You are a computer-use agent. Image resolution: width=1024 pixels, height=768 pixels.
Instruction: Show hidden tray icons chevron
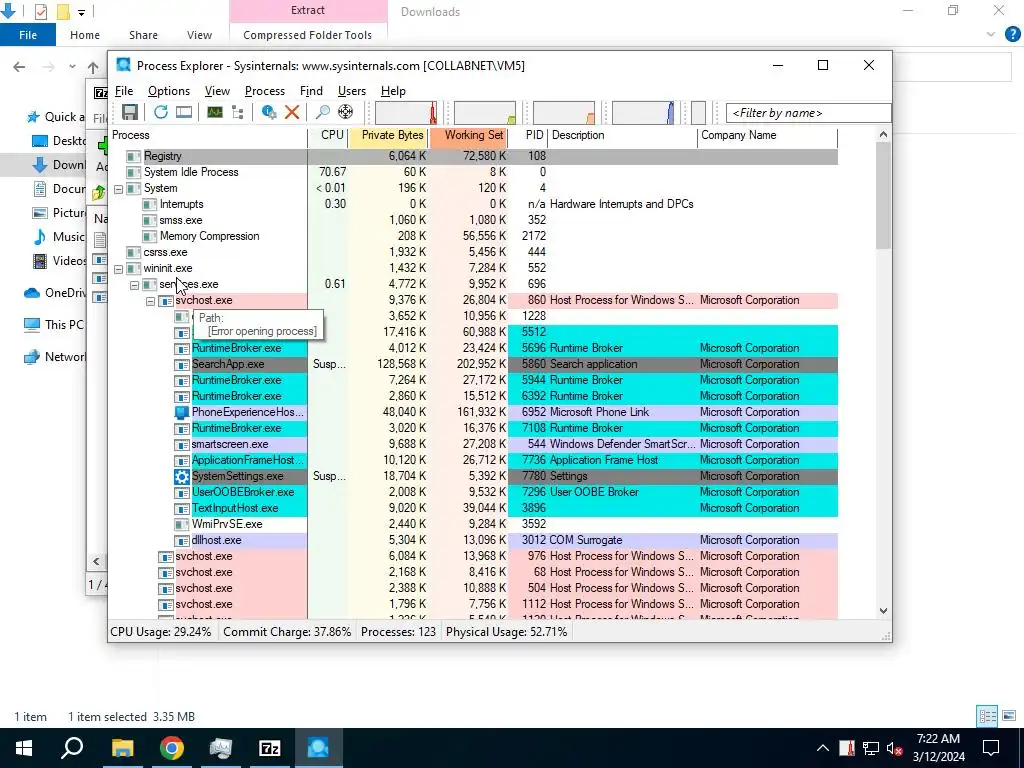pyautogui.click(x=823, y=748)
